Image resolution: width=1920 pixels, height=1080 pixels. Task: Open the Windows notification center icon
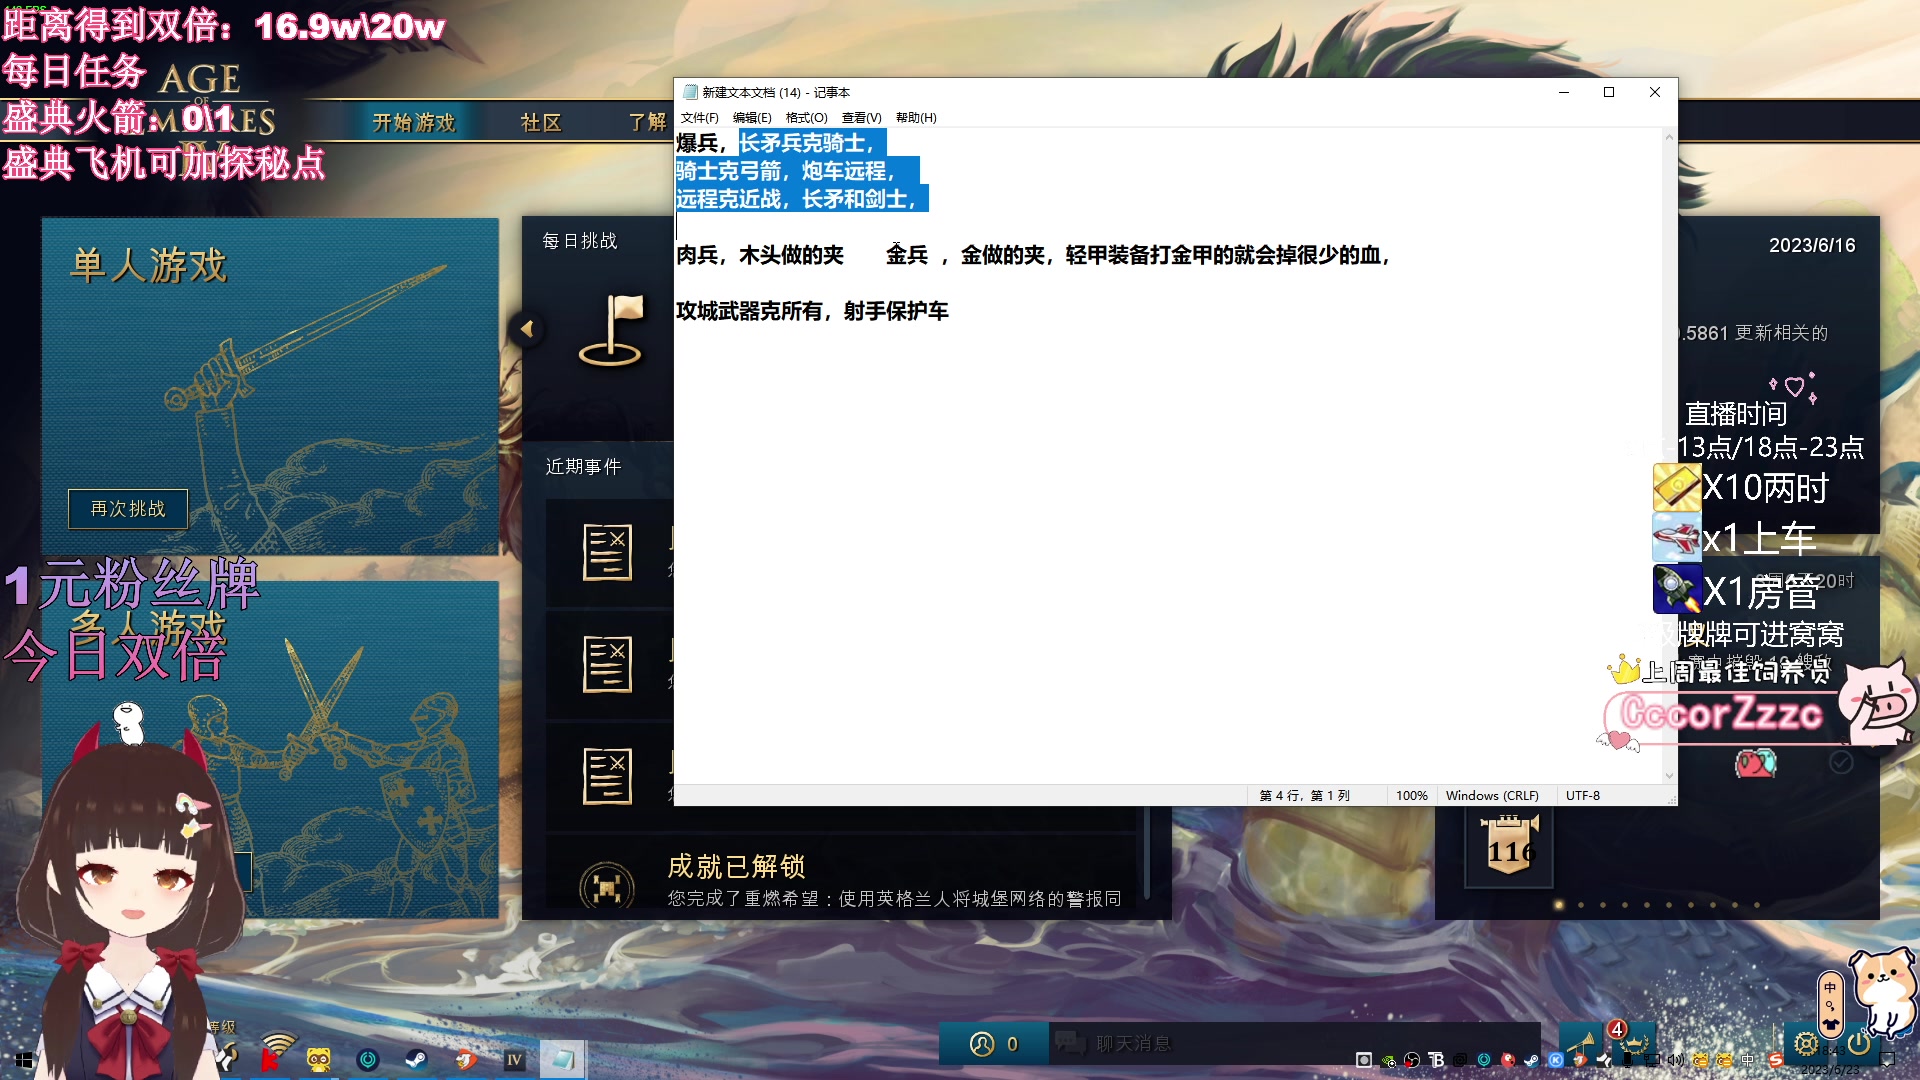coord(1887,1058)
